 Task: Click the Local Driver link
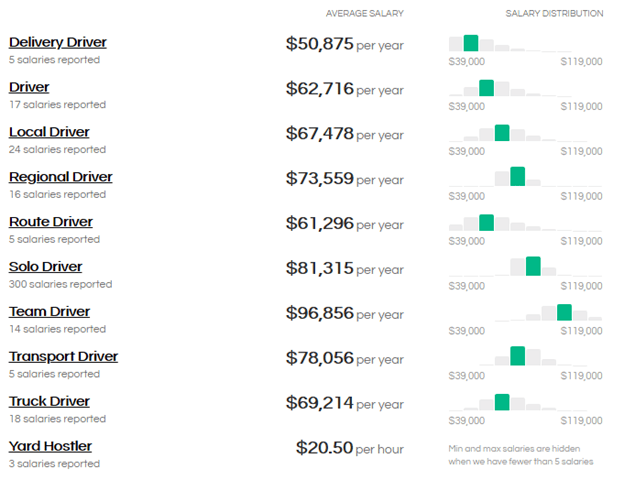pos(49,132)
